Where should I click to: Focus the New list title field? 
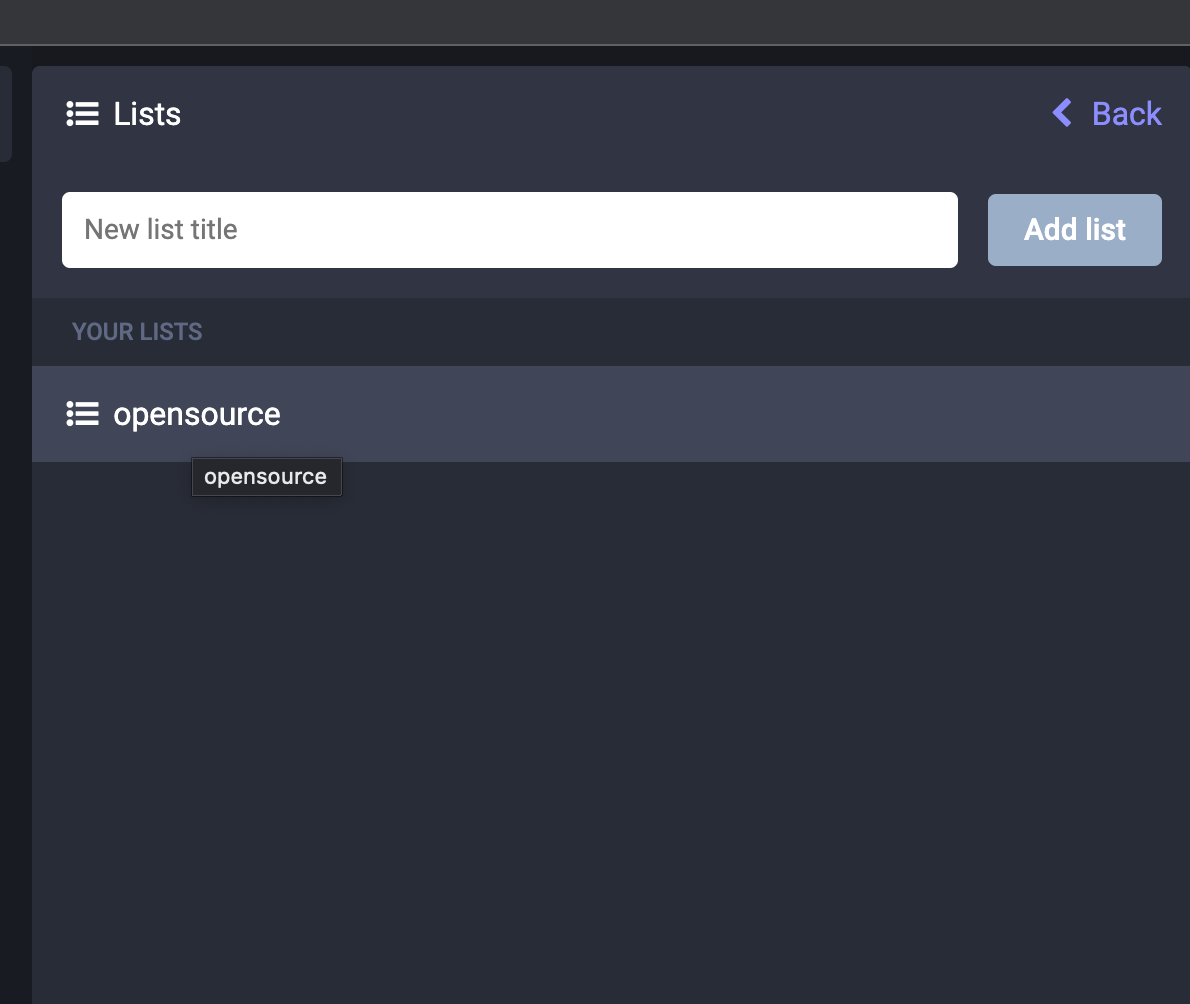tap(509, 230)
